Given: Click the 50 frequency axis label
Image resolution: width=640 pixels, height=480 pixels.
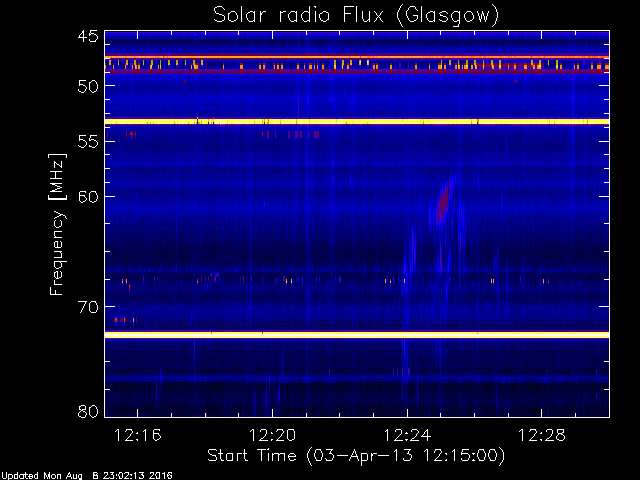Looking at the screenshot, I should (88, 86).
